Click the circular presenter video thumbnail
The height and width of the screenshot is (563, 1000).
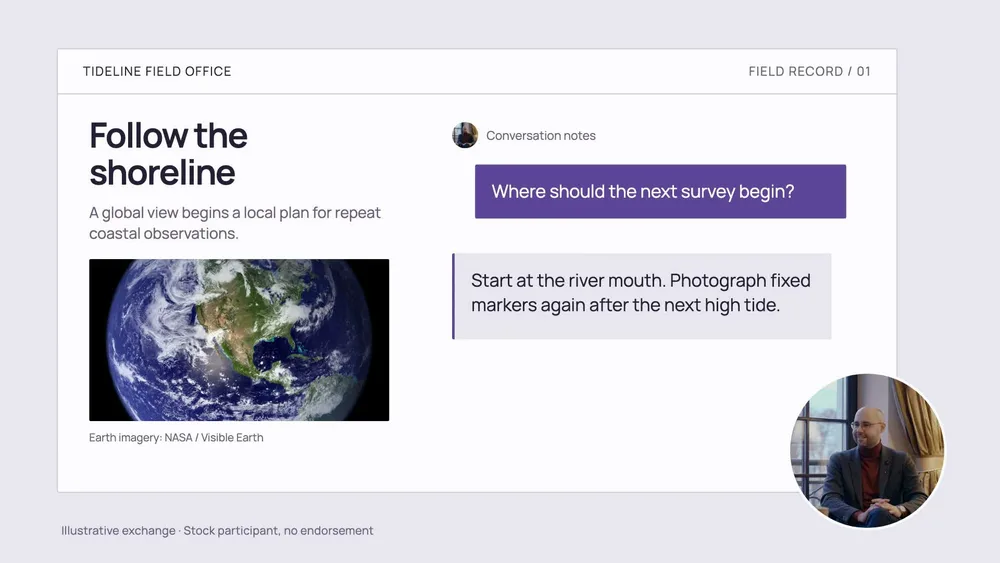coord(867,451)
